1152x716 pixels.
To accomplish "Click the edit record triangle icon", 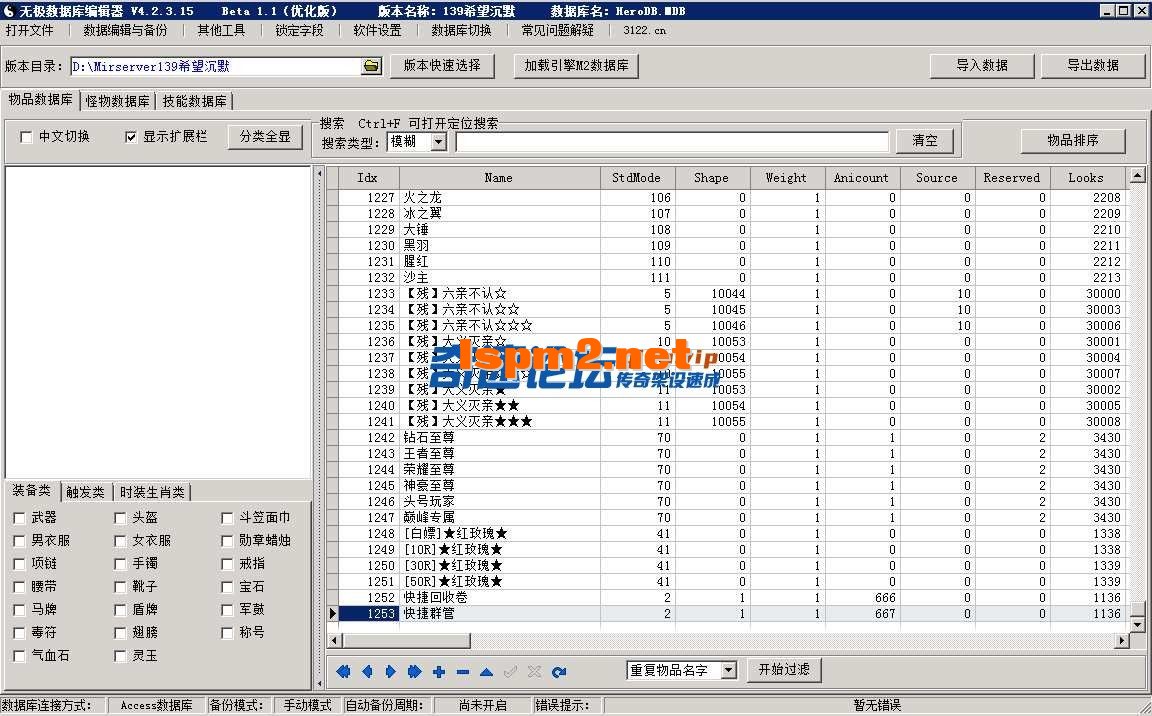I will coord(486,672).
